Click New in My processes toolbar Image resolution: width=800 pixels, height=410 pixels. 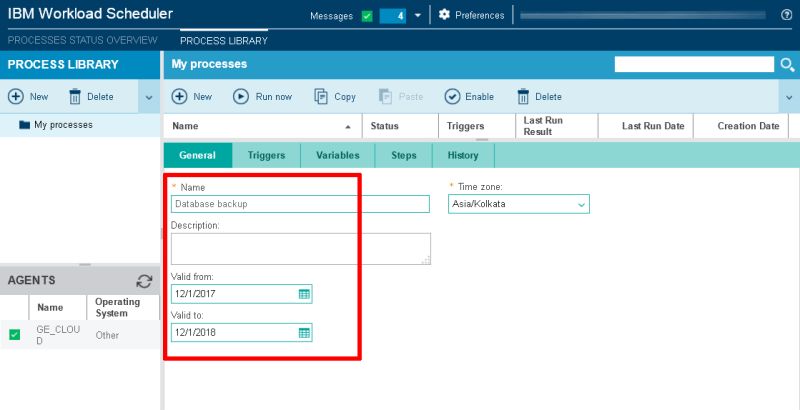(x=192, y=96)
